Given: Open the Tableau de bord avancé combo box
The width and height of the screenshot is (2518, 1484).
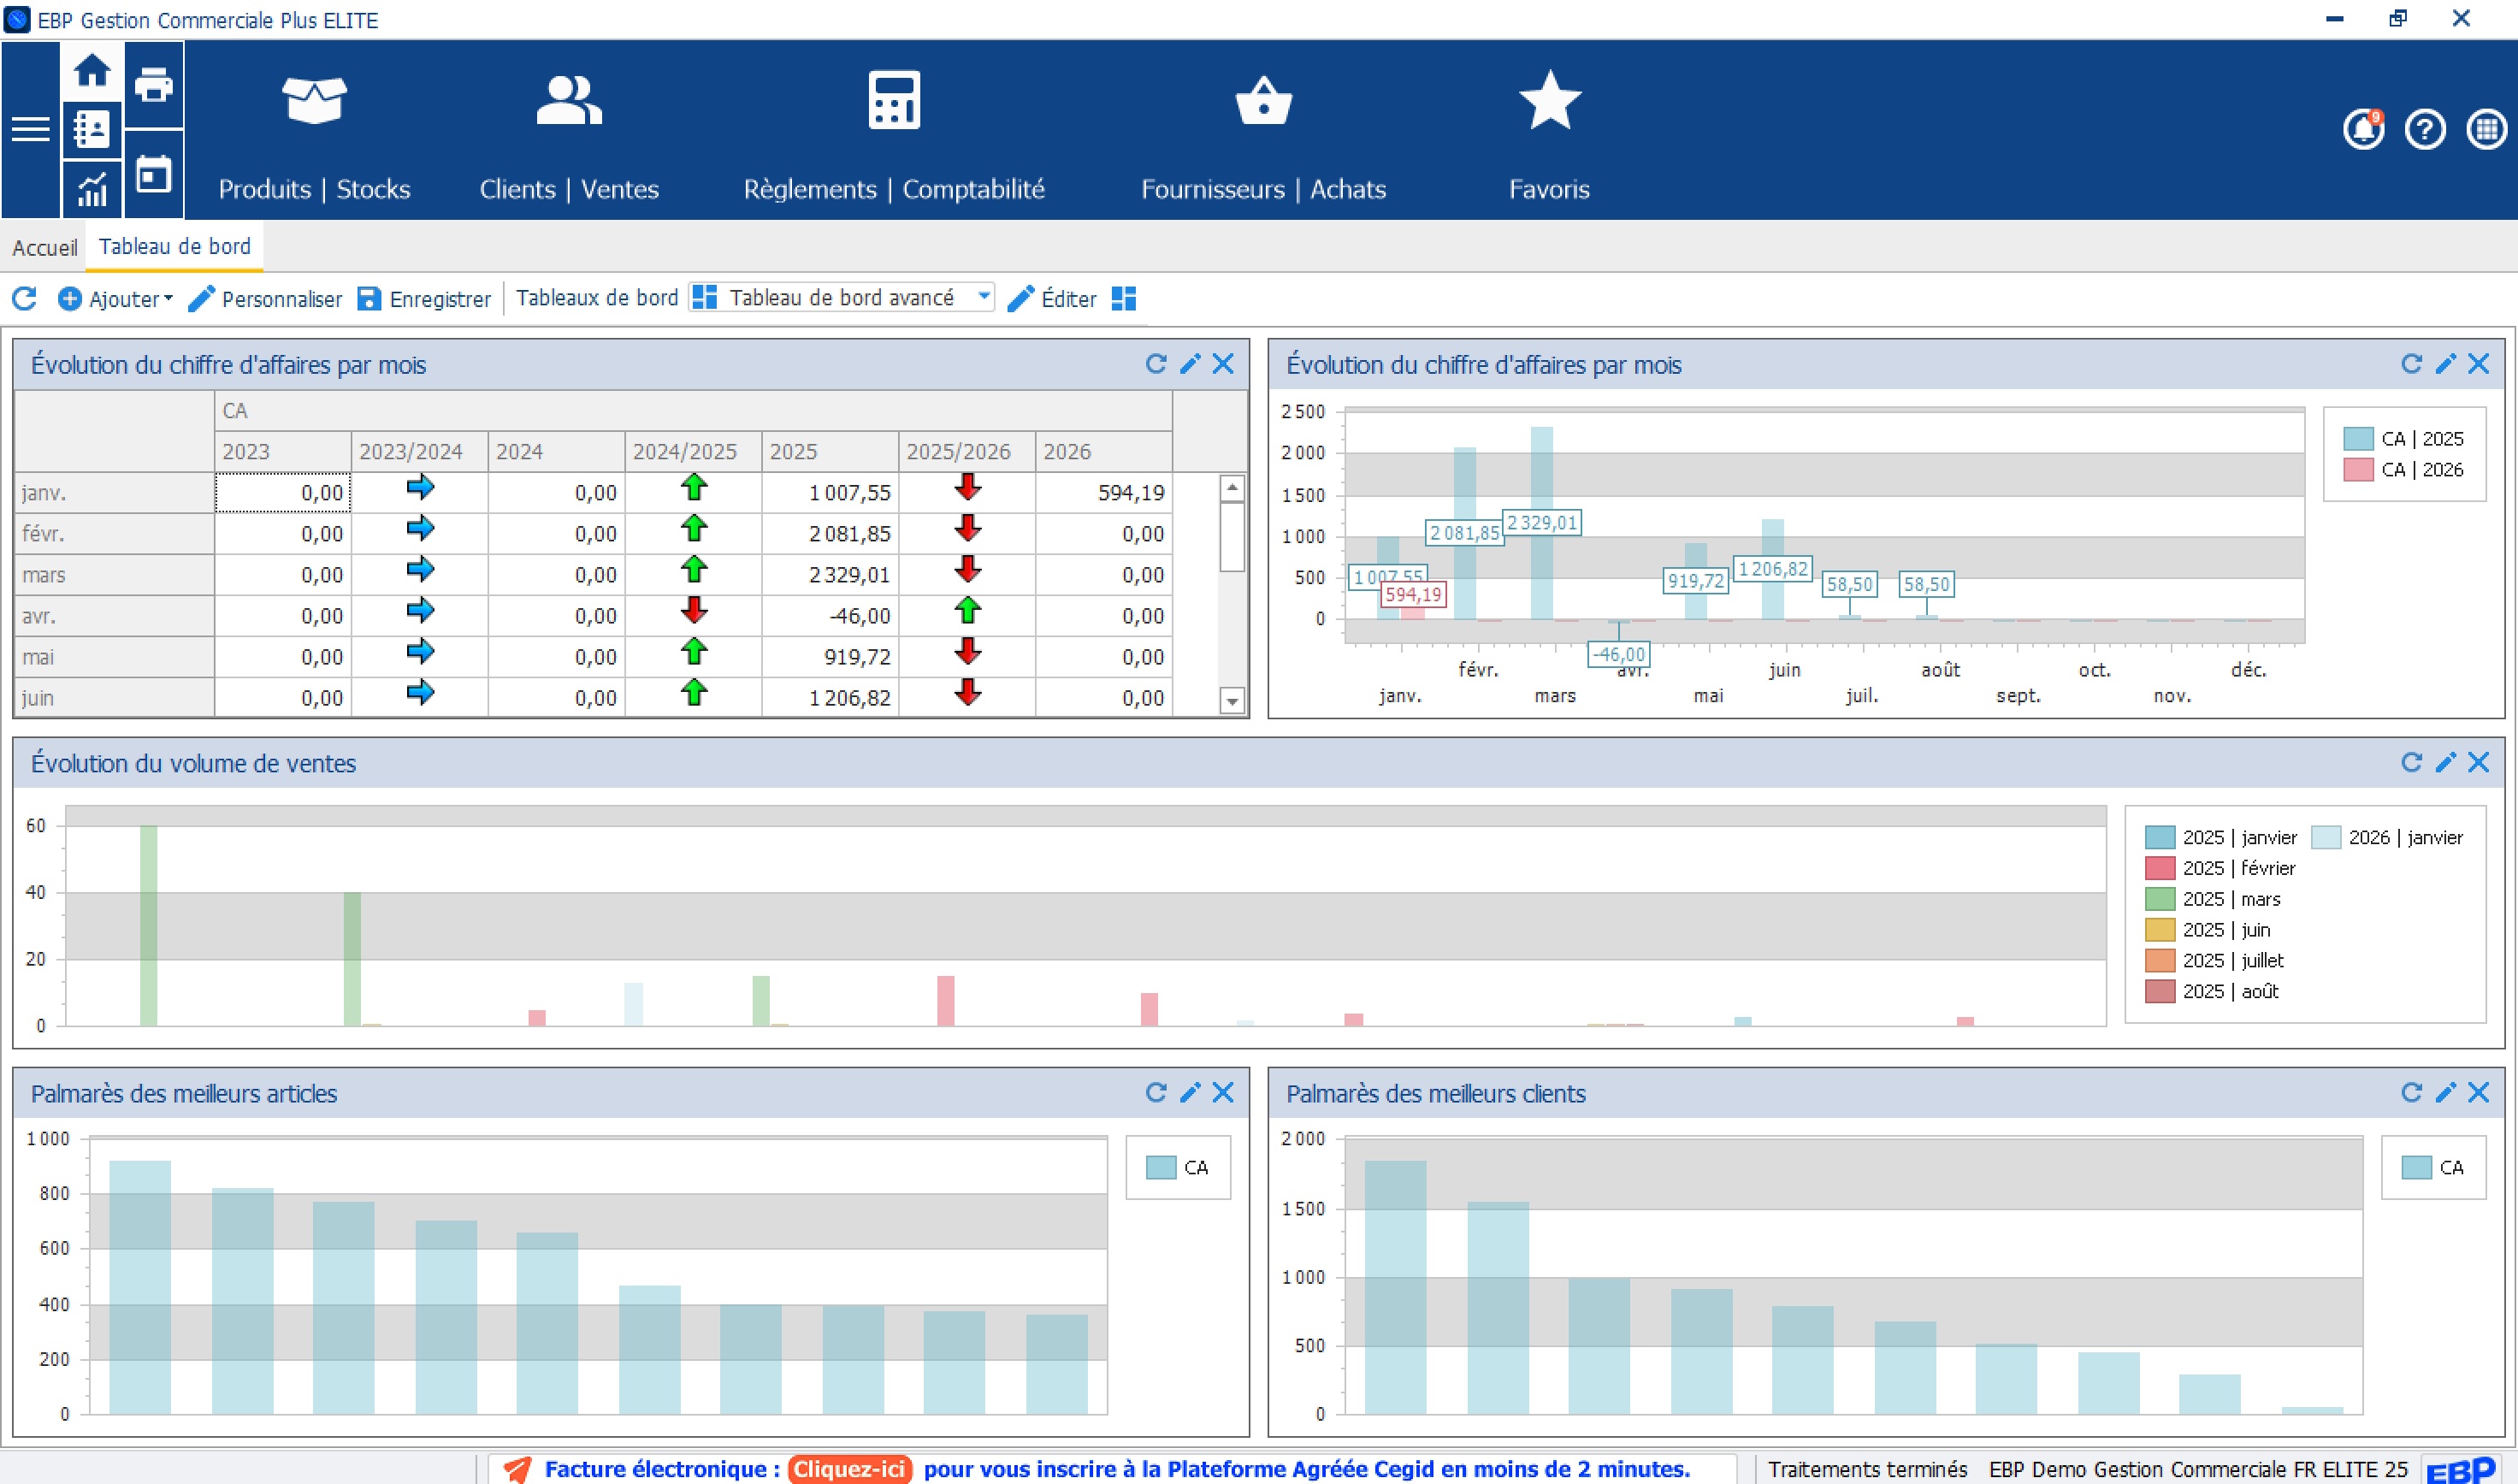Looking at the screenshot, I should [841, 298].
